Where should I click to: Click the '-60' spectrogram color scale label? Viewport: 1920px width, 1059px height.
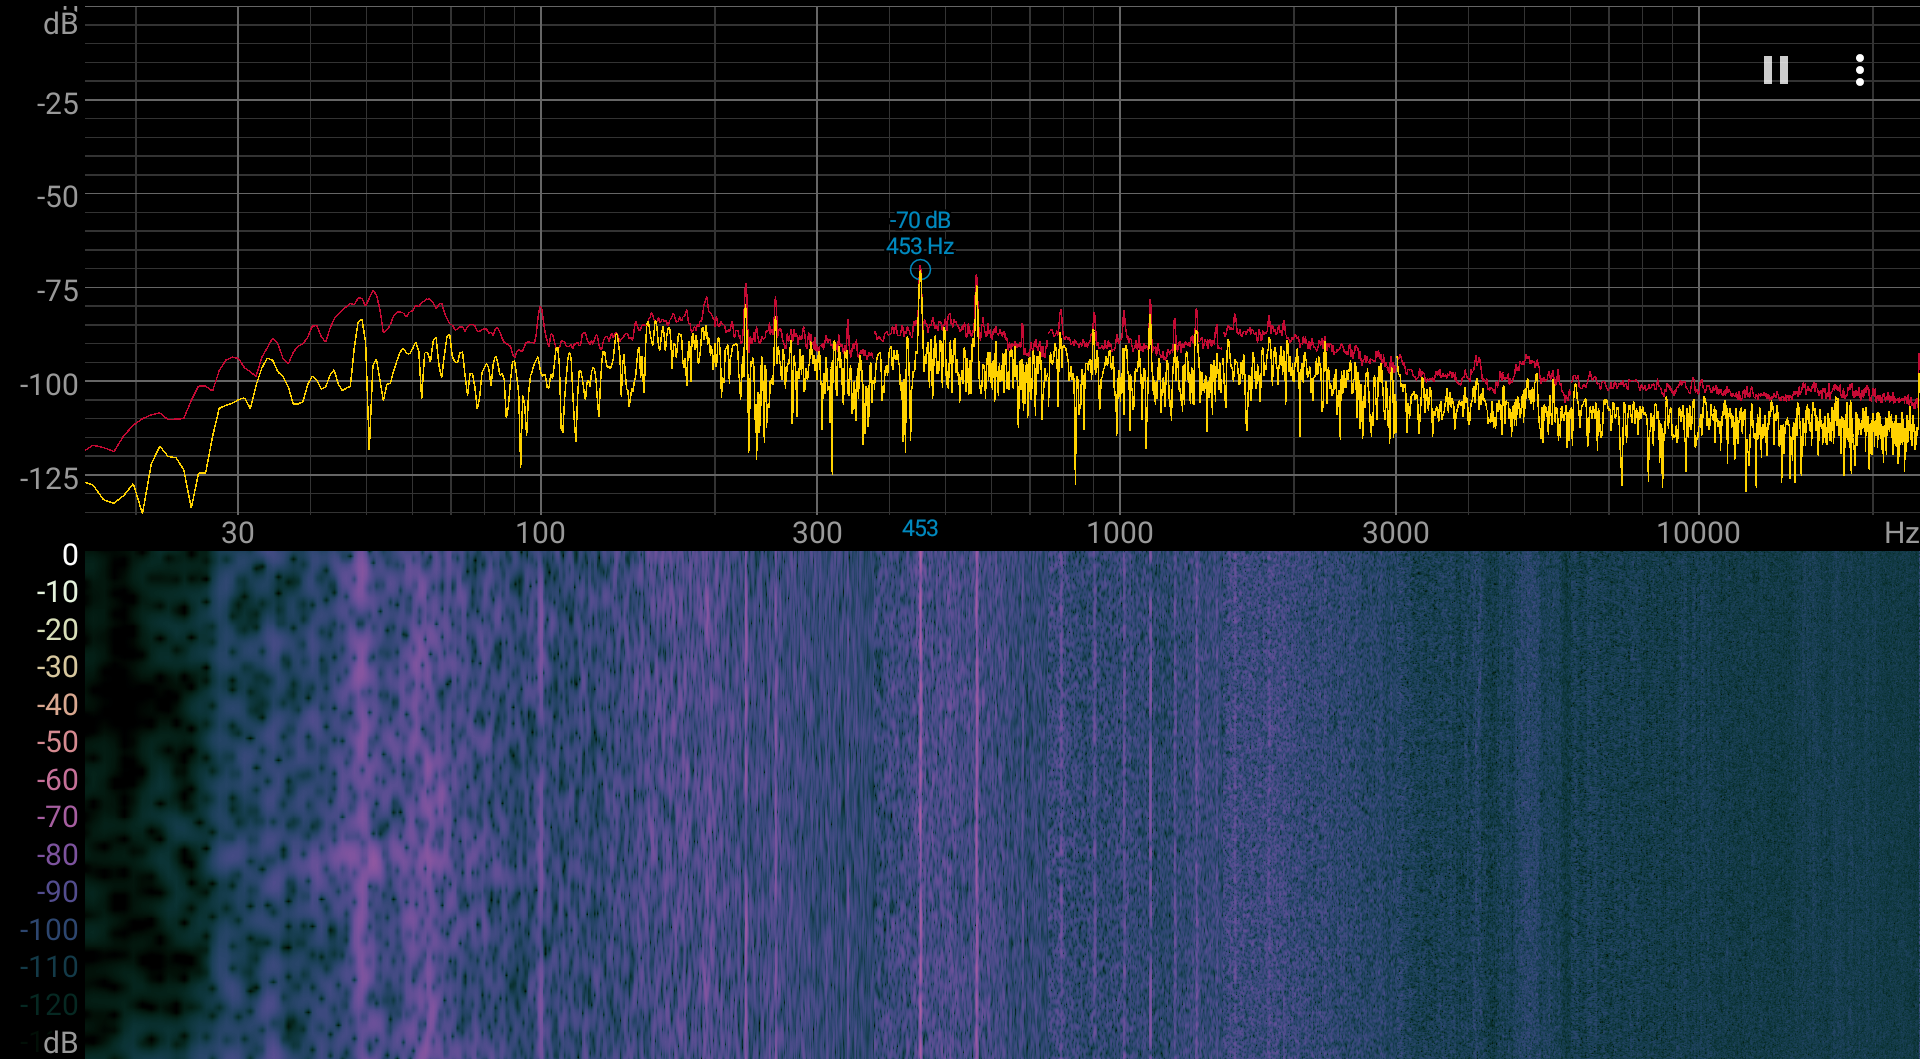pos(57,780)
